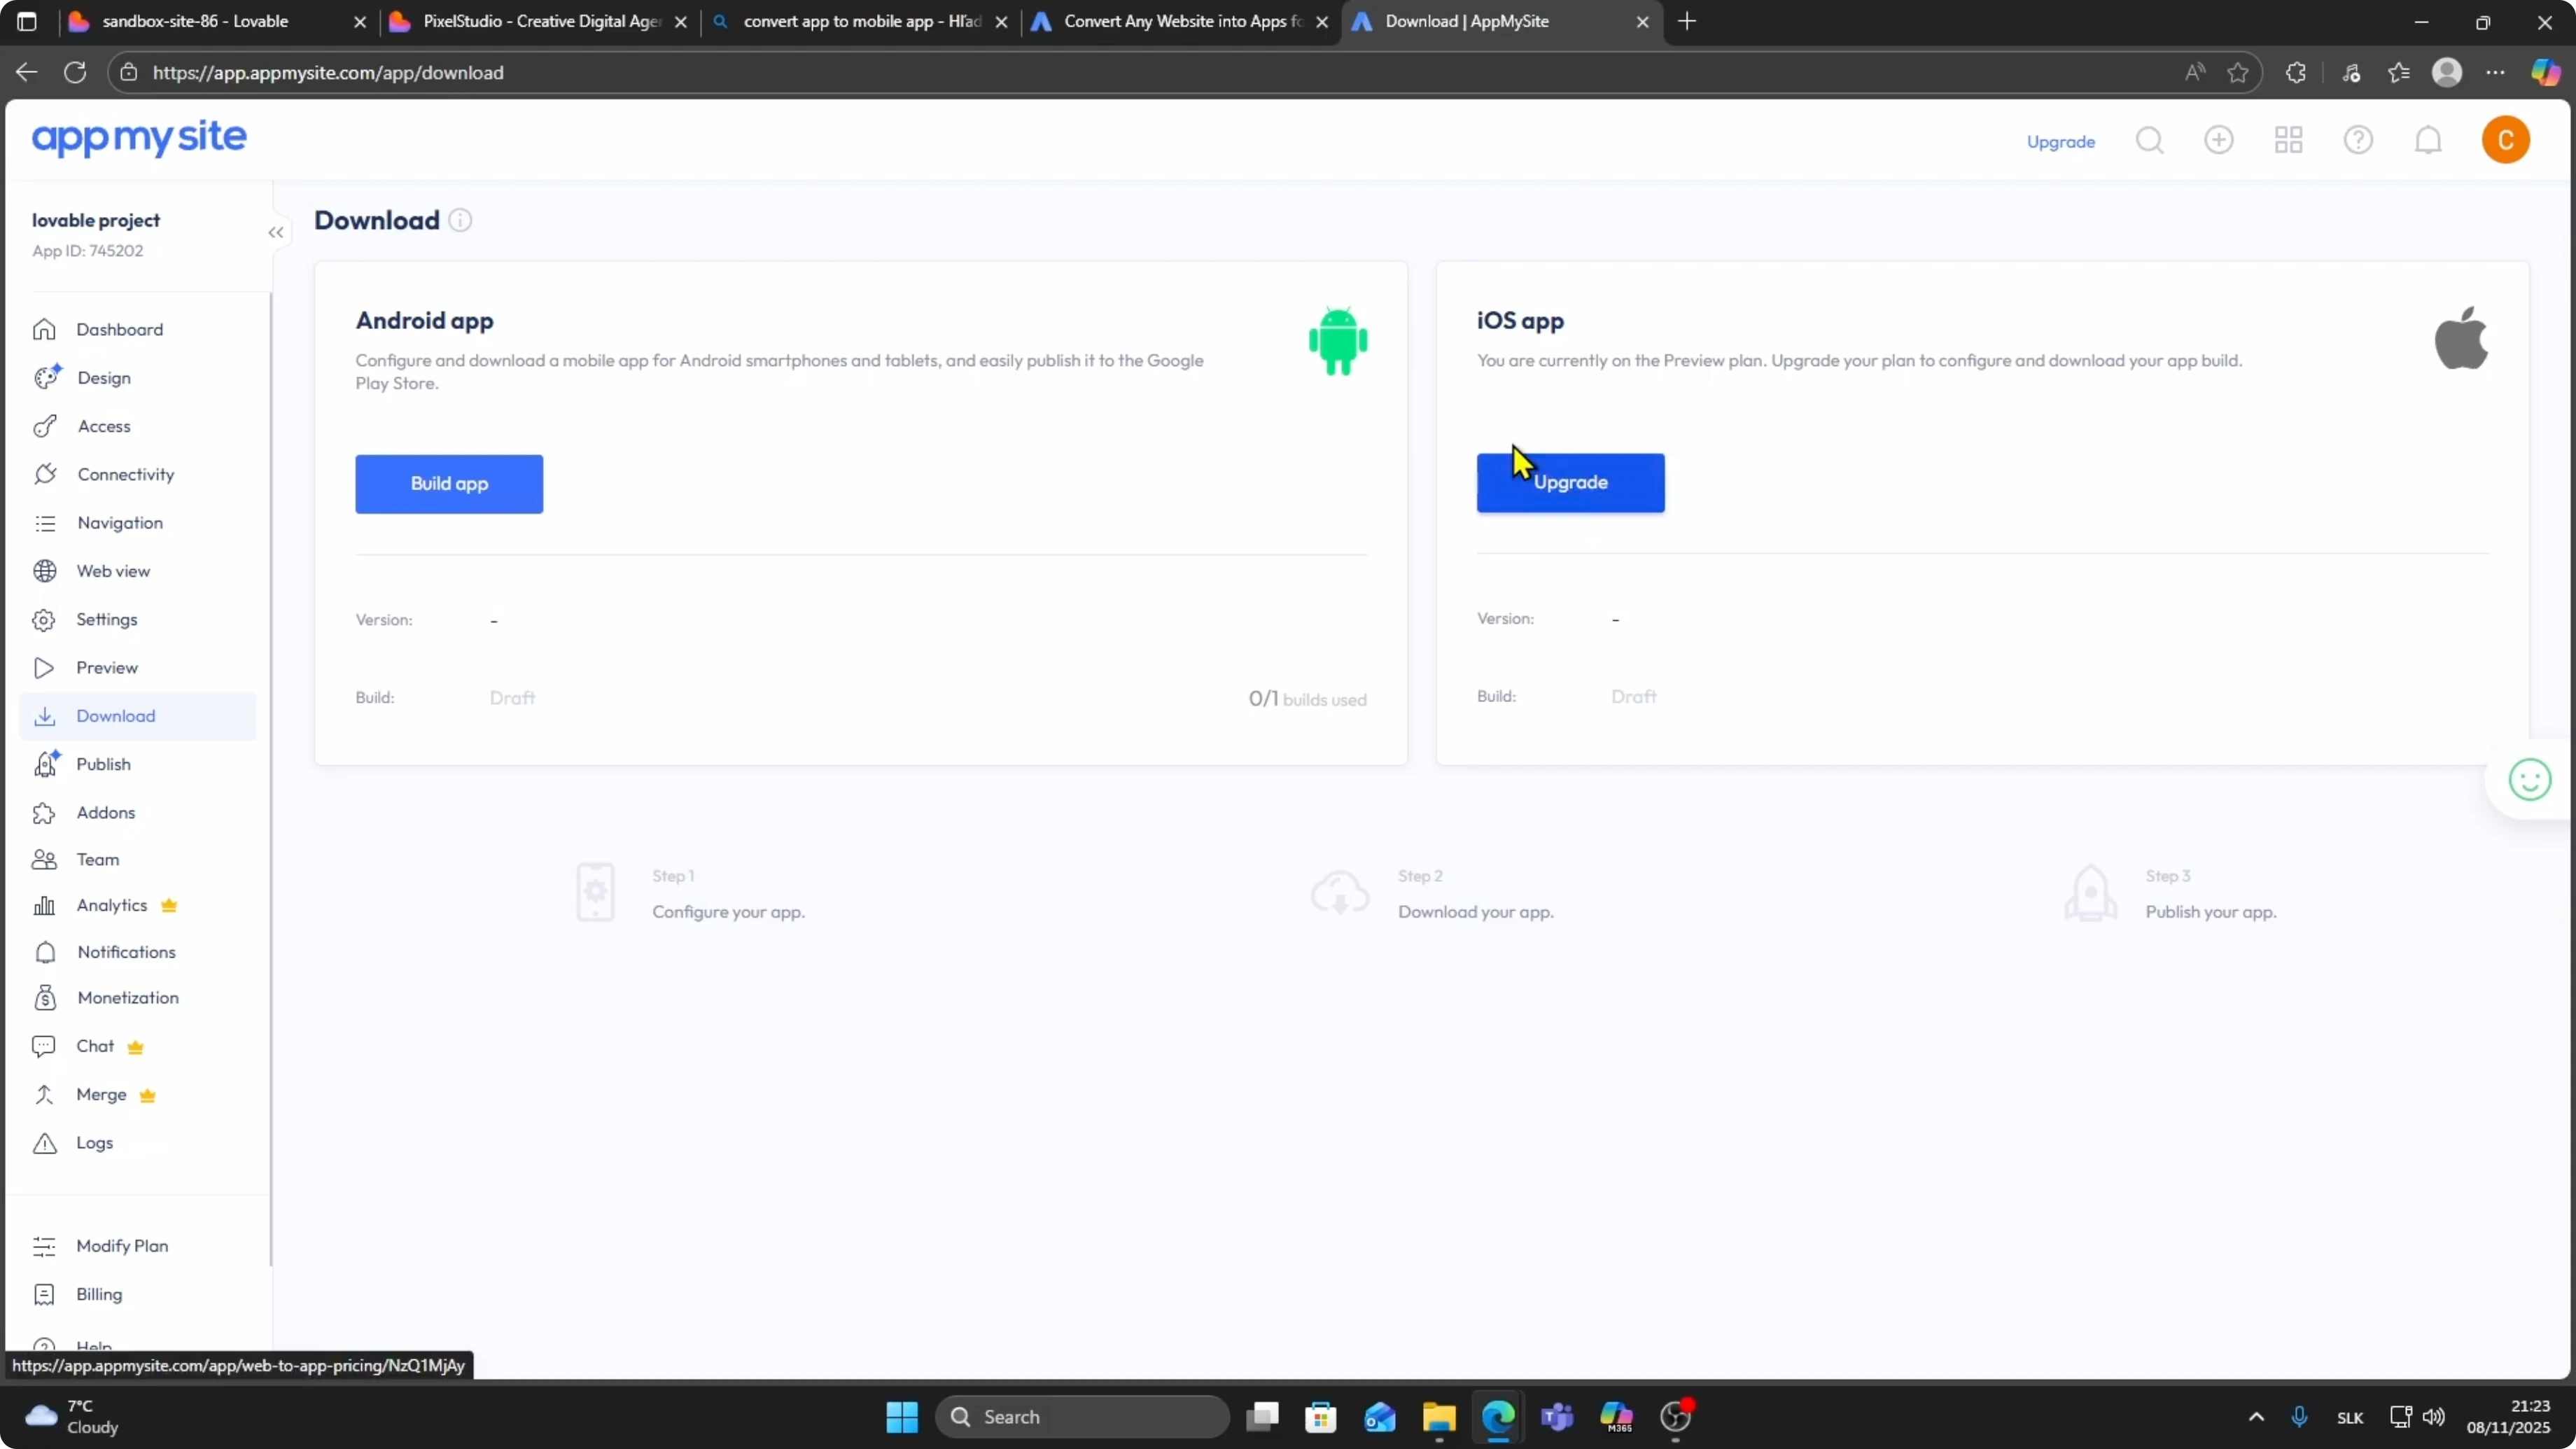This screenshot has height=1449, width=2576.
Task: Open the Windows Start menu
Action: pos(902,1417)
